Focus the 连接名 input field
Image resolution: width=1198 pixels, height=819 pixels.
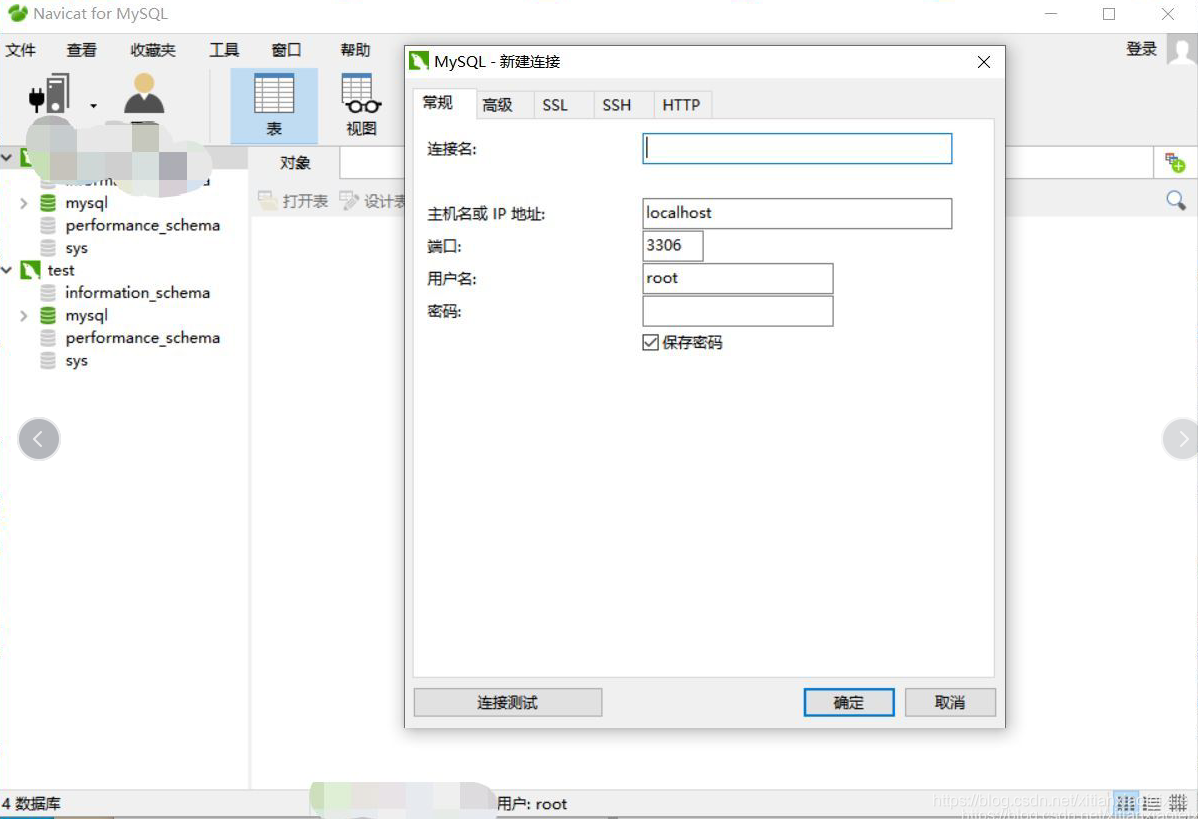point(797,148)
